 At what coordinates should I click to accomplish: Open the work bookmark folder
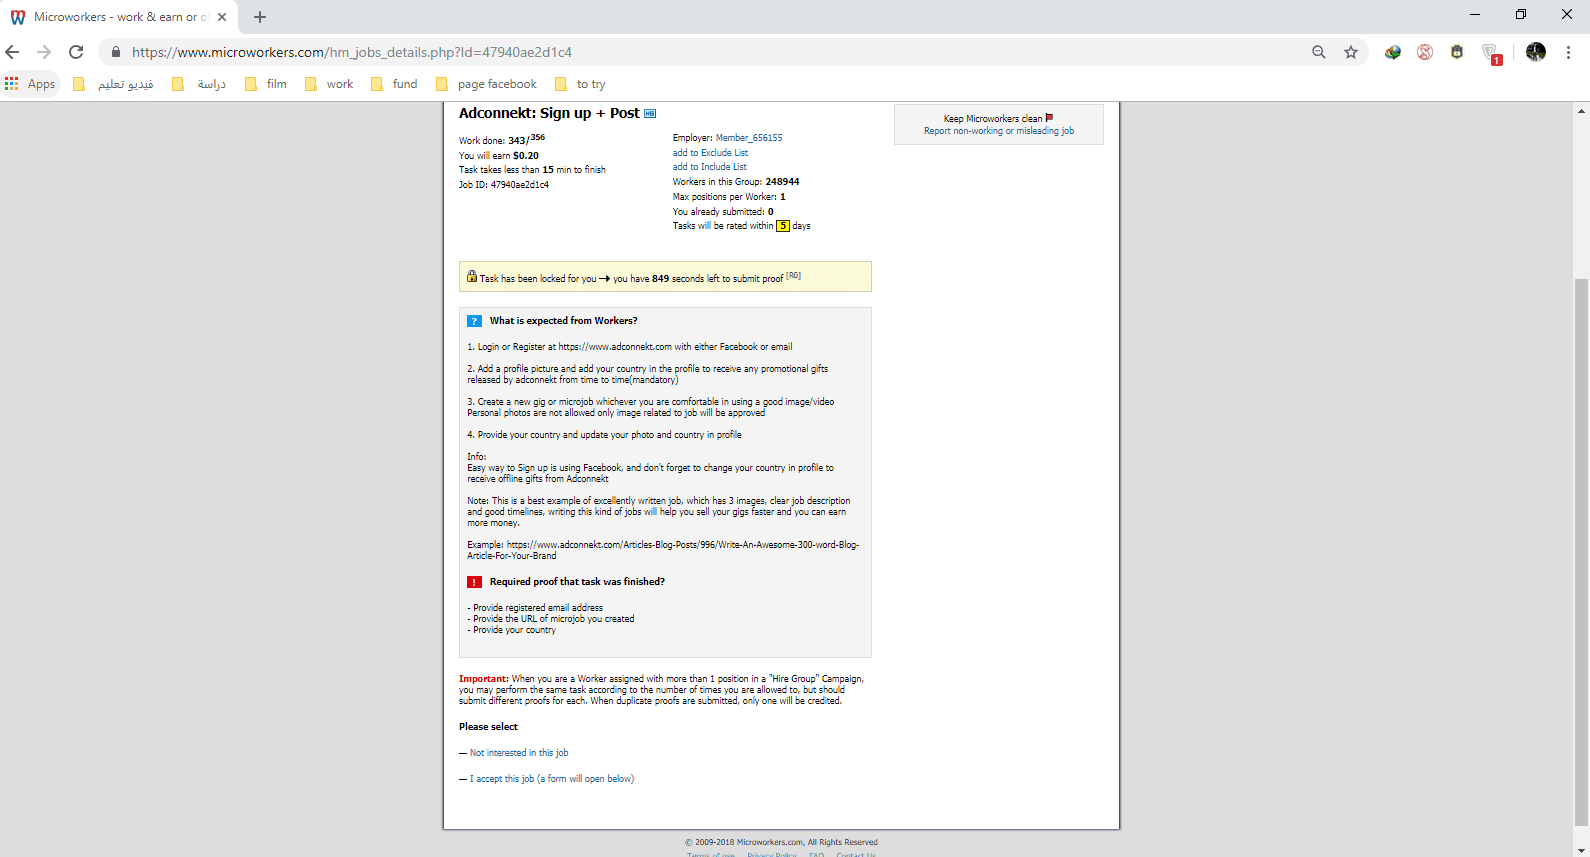click(329, 84)
